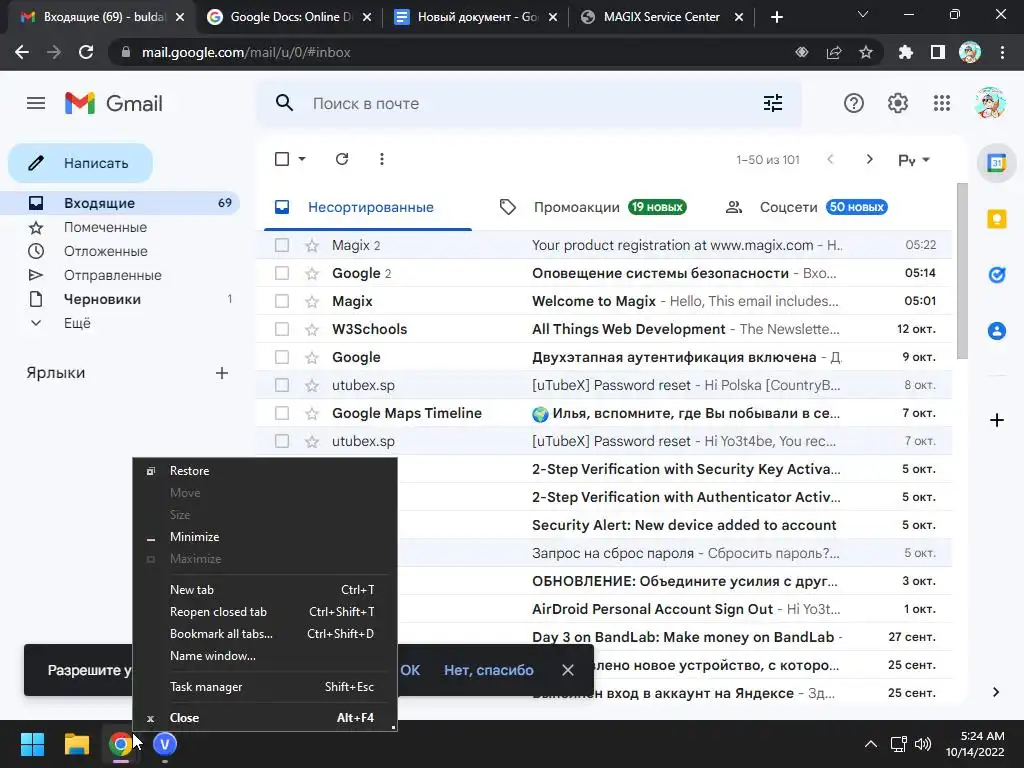The height and width of the screenshot is (768, 1024).
Task: Open volume control in system tray
Action: [922, 744]
